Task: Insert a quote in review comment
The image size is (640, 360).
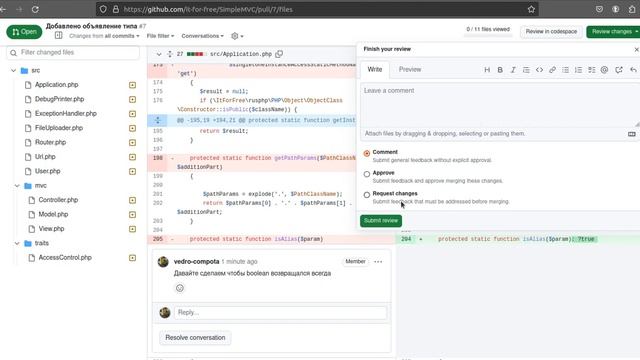Action: [x=526, y=70]
